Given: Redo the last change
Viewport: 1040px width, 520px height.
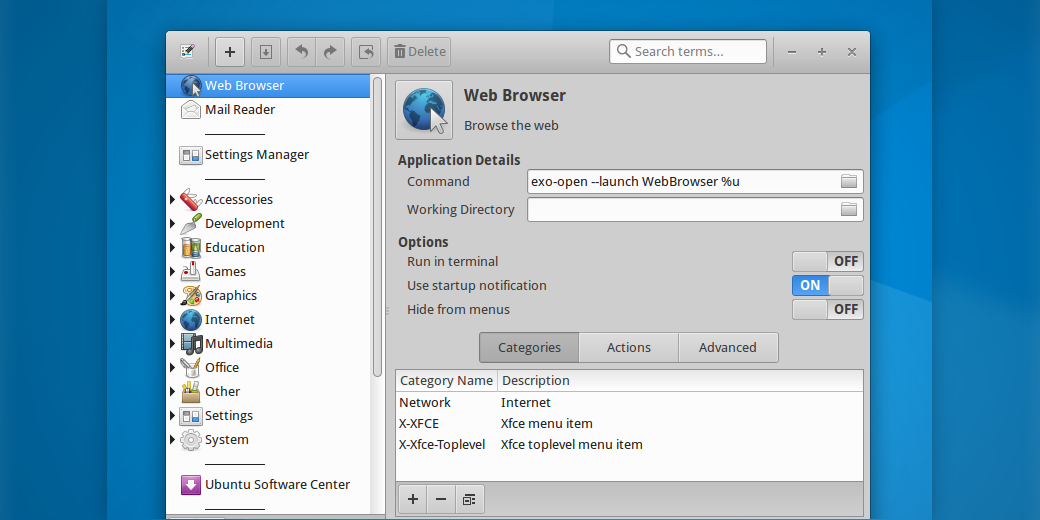Looking at the screenshot, I should 330,52.
